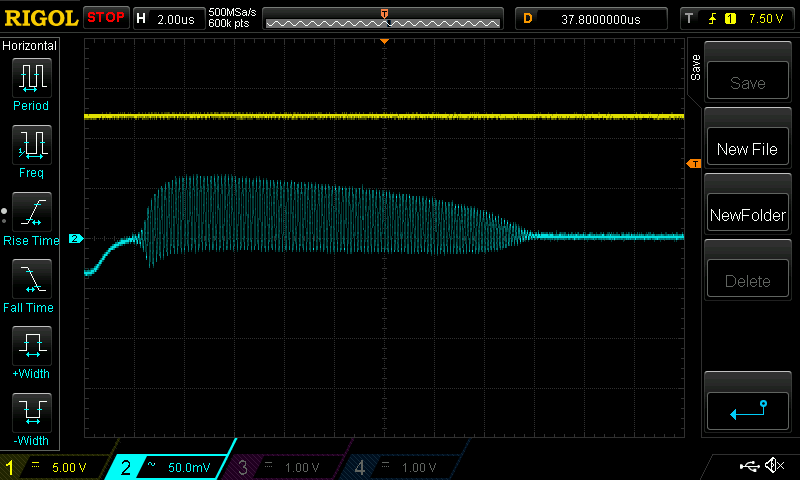Click the NewFolder button

click(x=747, y=213)
